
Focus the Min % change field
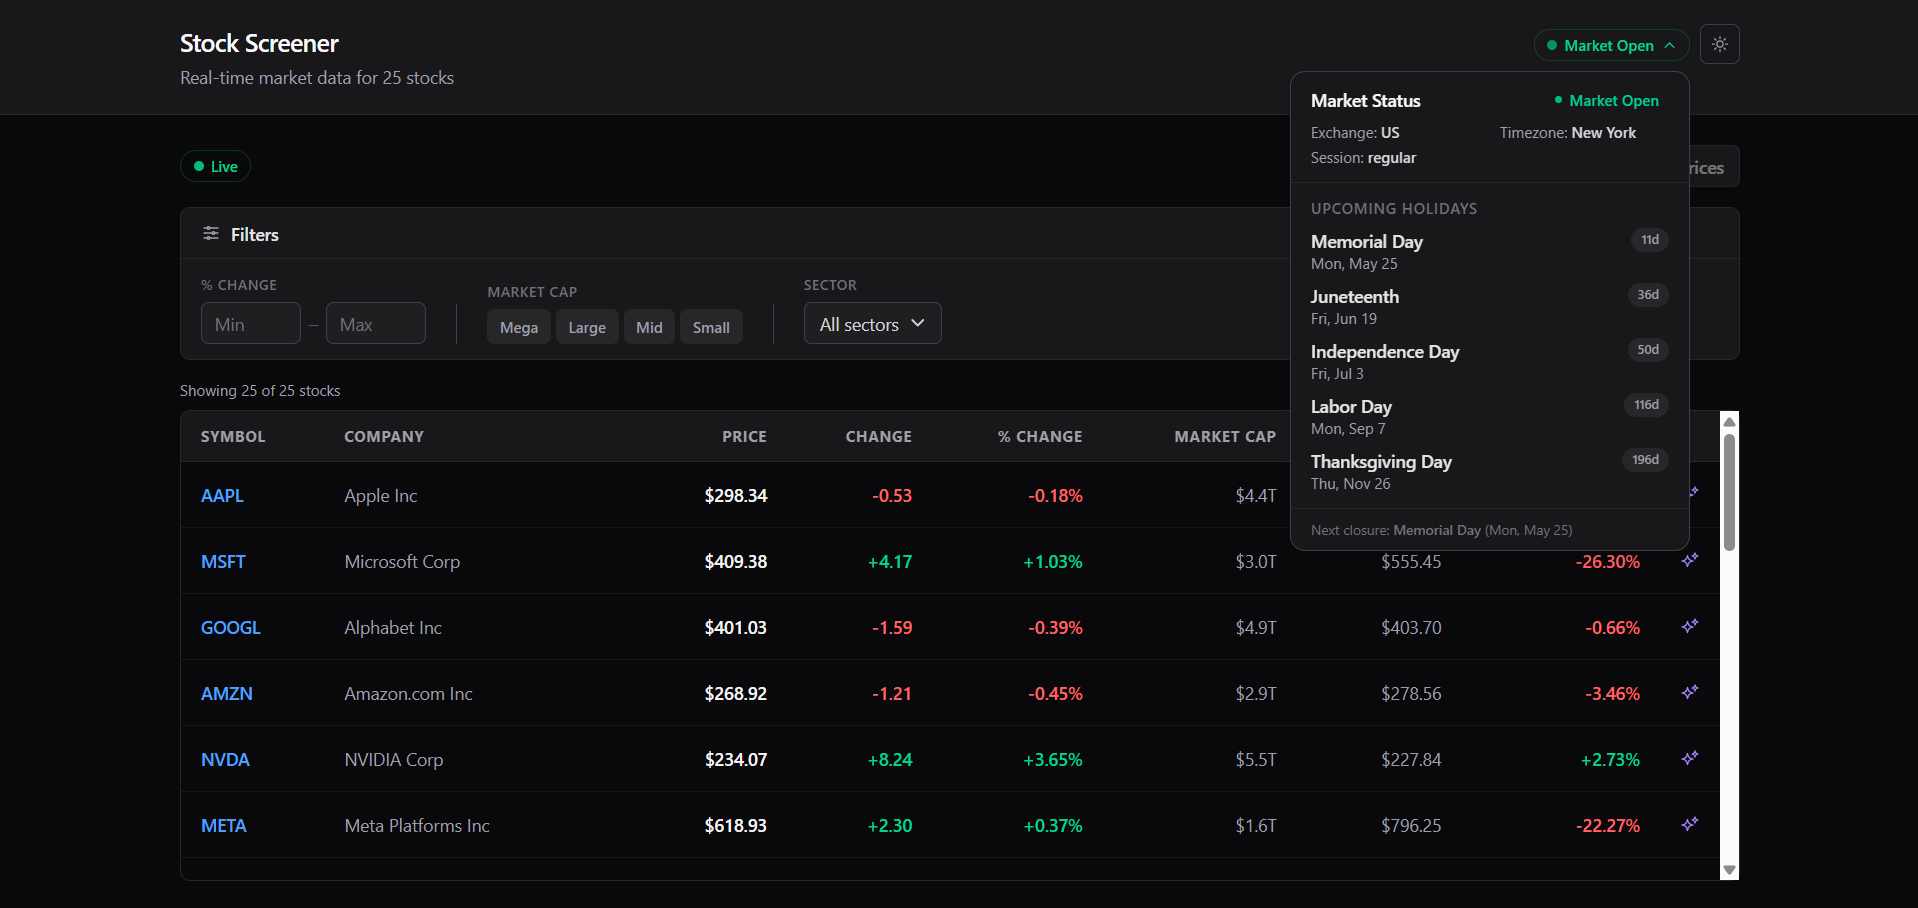251,323
